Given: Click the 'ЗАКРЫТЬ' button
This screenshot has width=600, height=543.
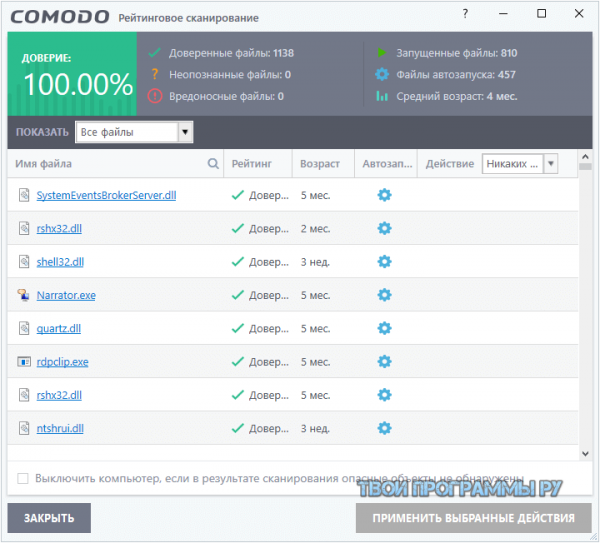Looking at the screenshot, I should 49,518.
